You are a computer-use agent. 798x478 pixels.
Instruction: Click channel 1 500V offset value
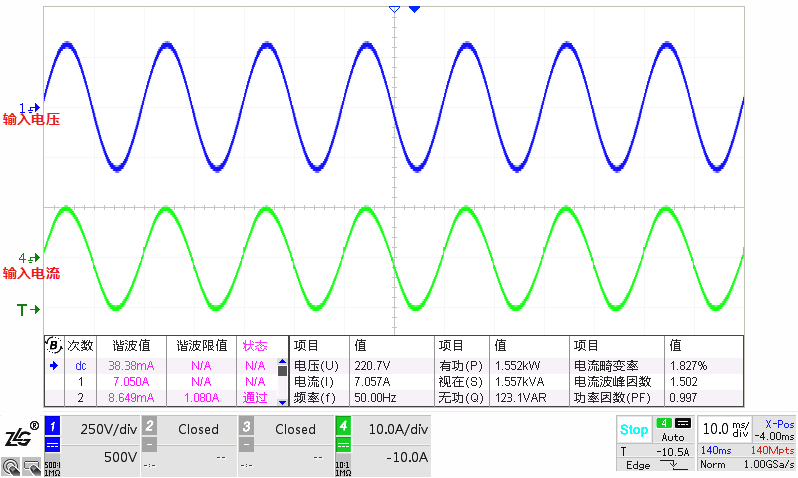click(120, 457)
